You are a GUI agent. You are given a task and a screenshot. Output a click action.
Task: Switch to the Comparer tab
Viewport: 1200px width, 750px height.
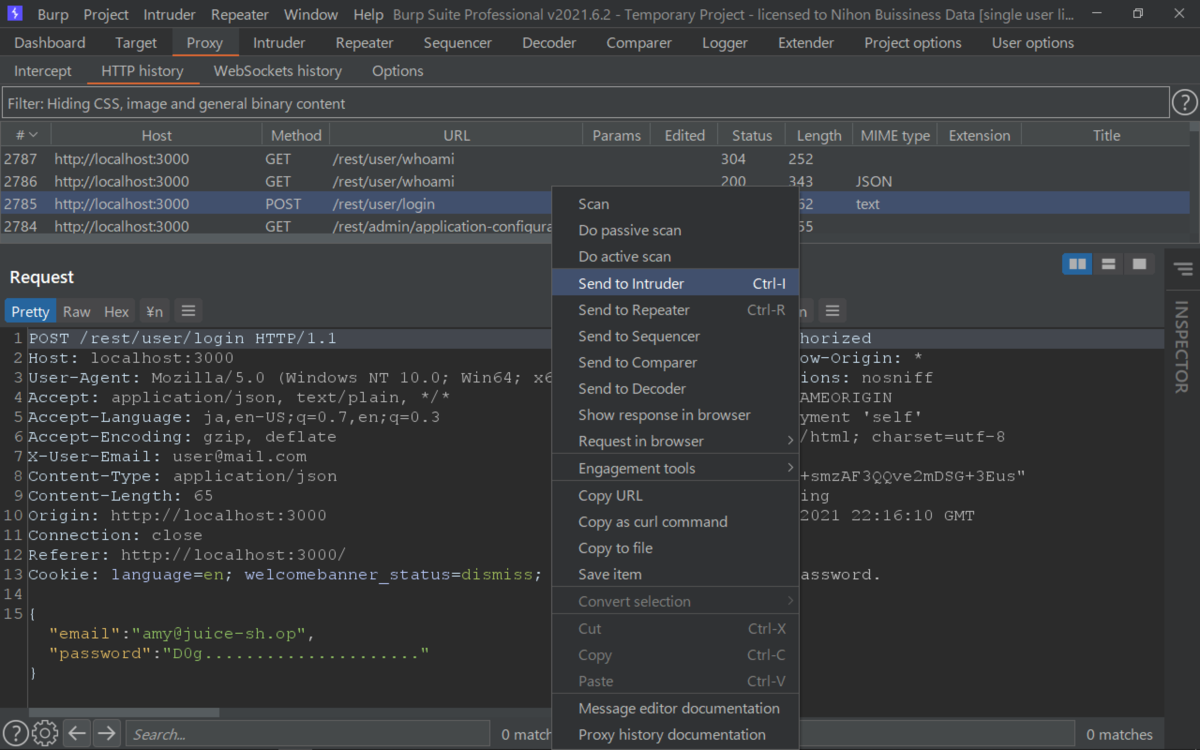coord(639,43)
